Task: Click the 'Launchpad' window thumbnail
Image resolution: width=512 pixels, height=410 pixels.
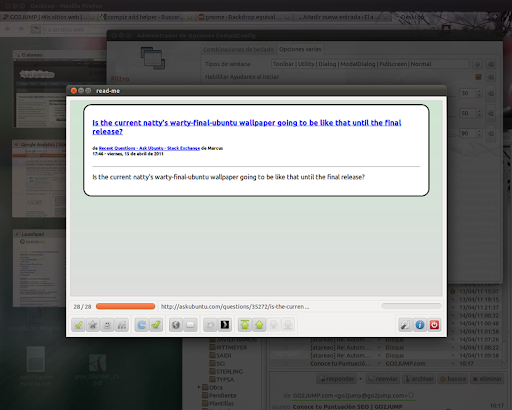Action: coord(39,268)
